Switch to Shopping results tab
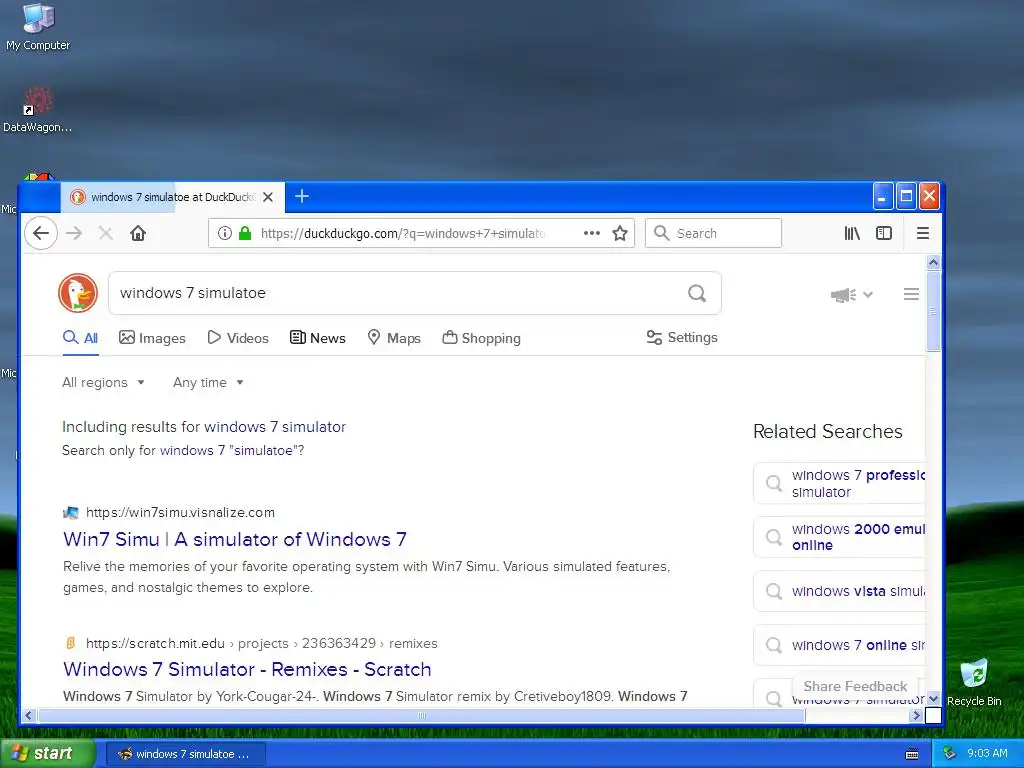The width and height of the screenshot is (1024, 768). tap(481, 338)
